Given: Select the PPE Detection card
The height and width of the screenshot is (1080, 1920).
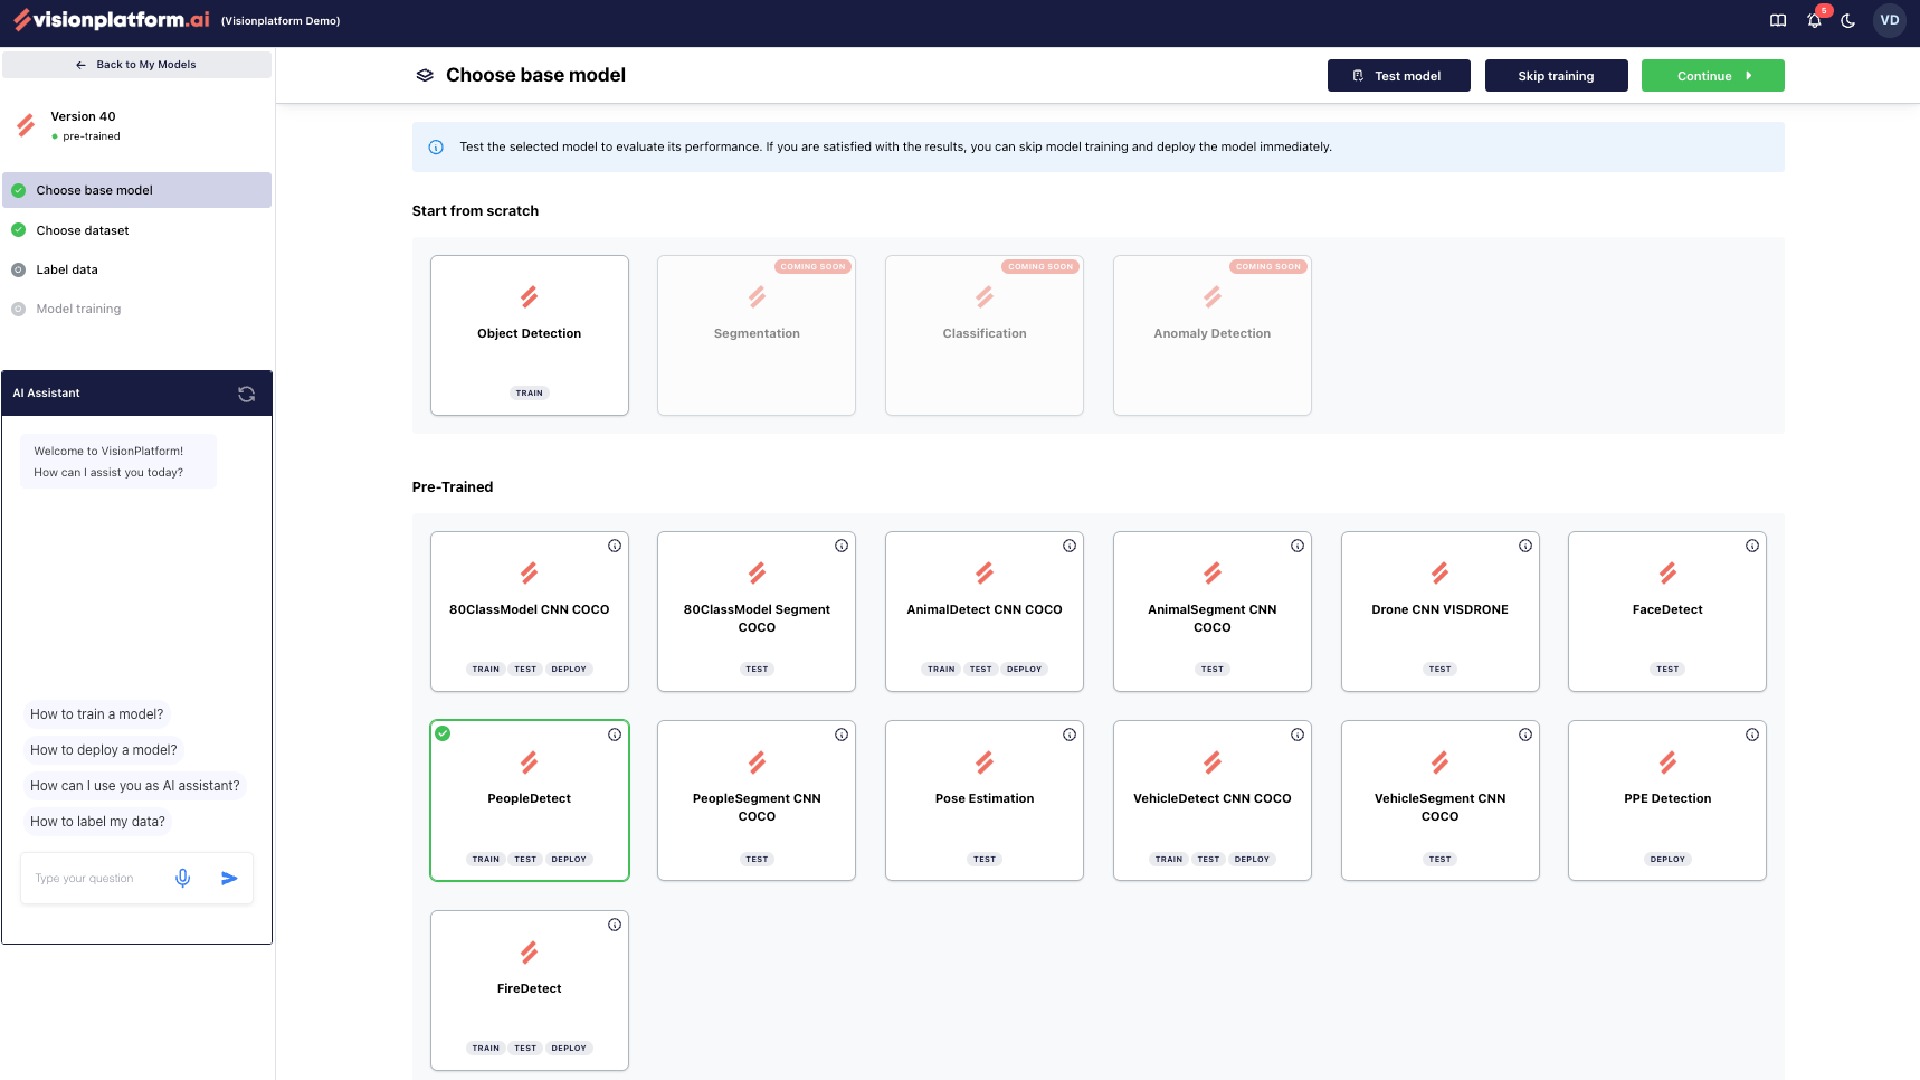Looking at the screenshot, I should click(1667, 800).
